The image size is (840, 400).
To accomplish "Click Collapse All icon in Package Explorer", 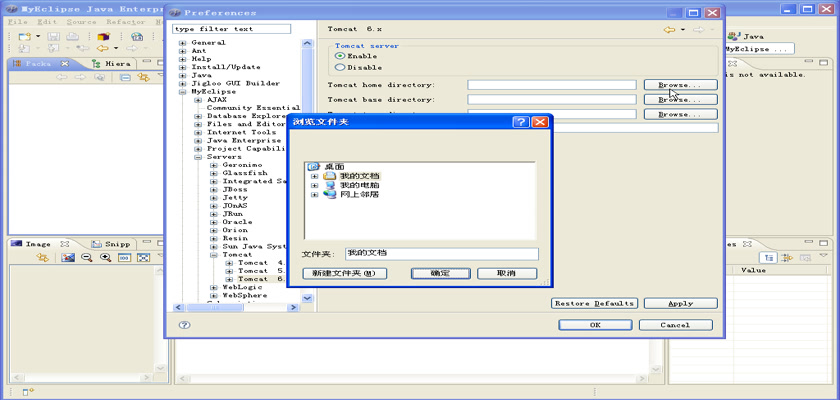I will point(124,77).
